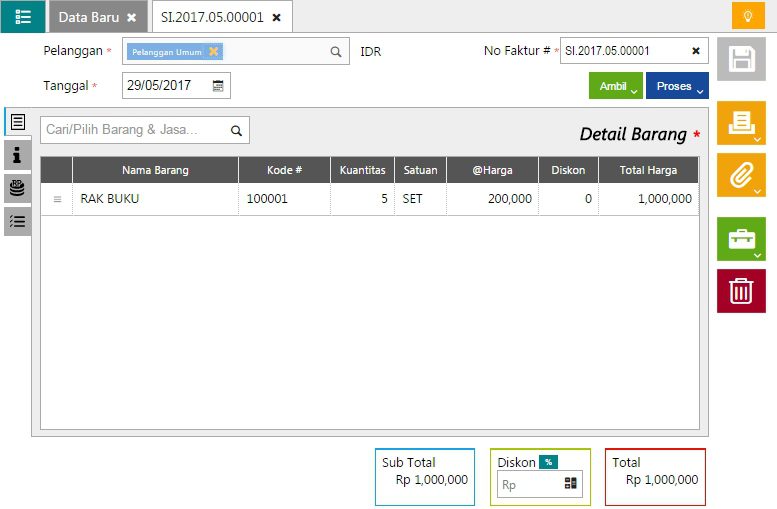
Task: Click the red trash delete icon
Action: 741,291
